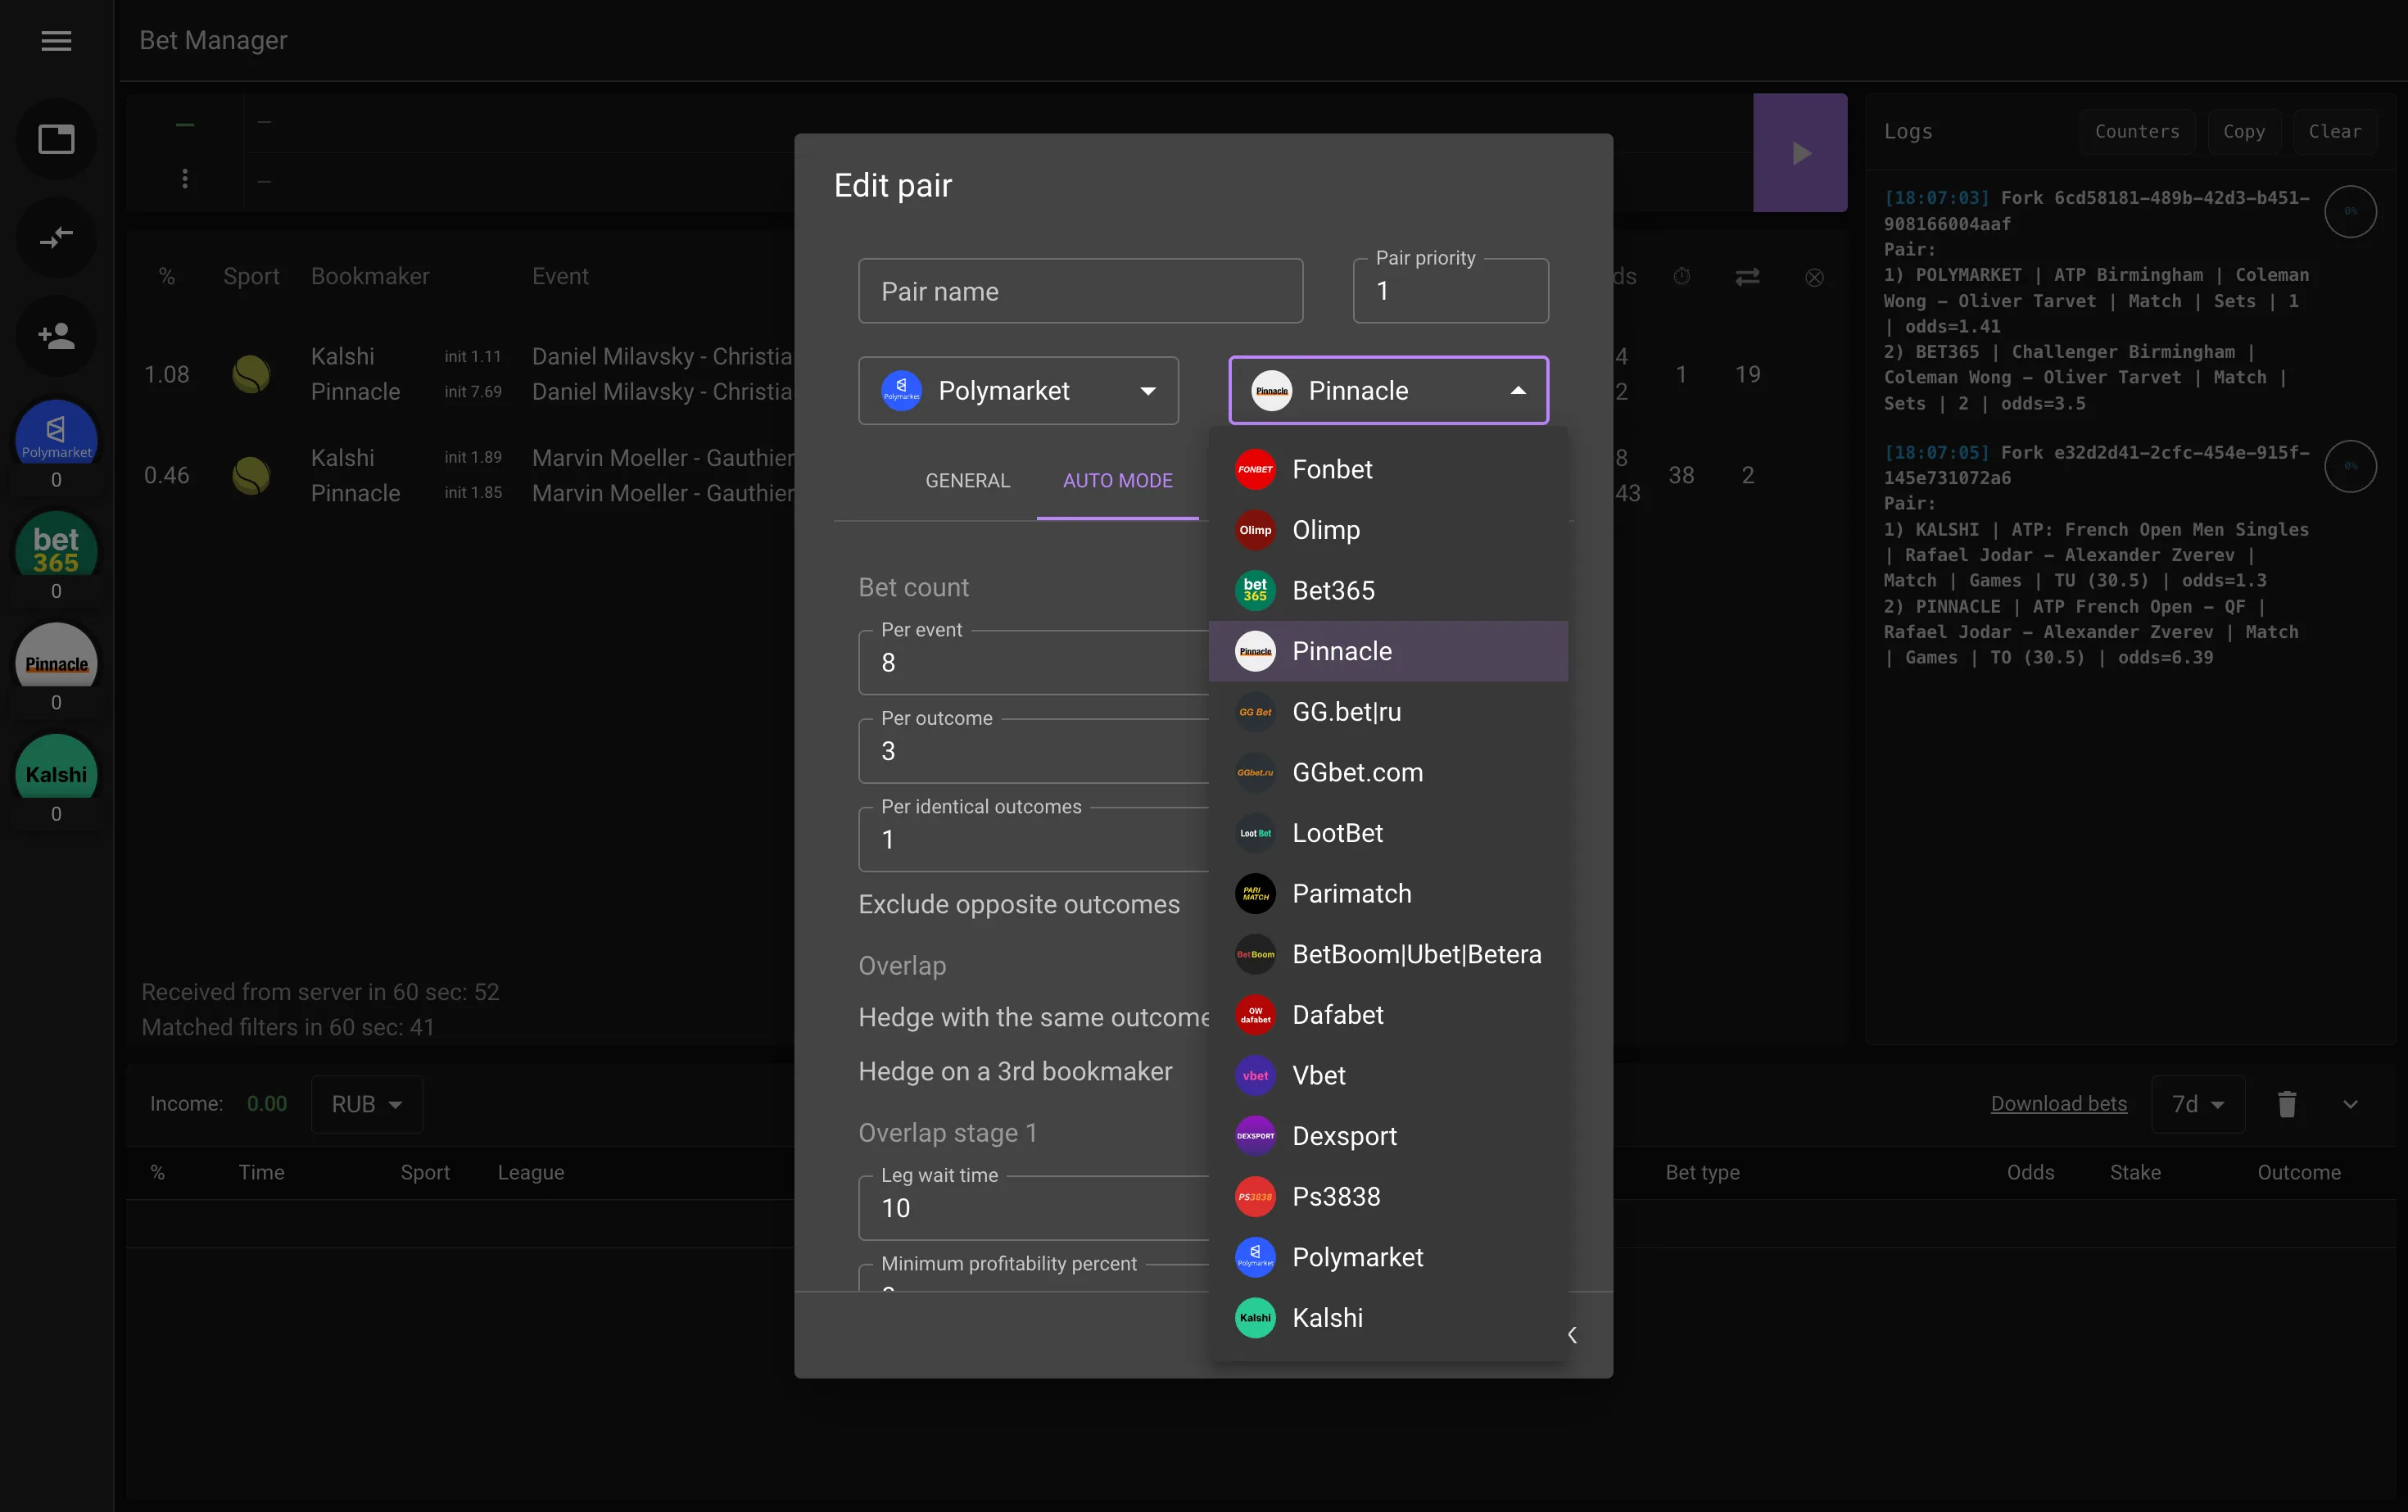2408x1512 pixels.
Task: Click the merge arrows sidebar icon
Action: tap(56, 237)
